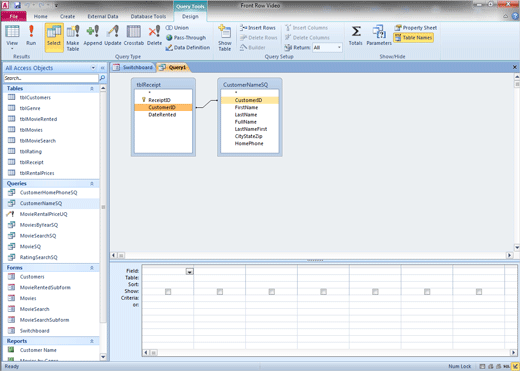Open All Access Objects dropdown menu
This screenshot has width=520, height=371.
tap(93, 68)
